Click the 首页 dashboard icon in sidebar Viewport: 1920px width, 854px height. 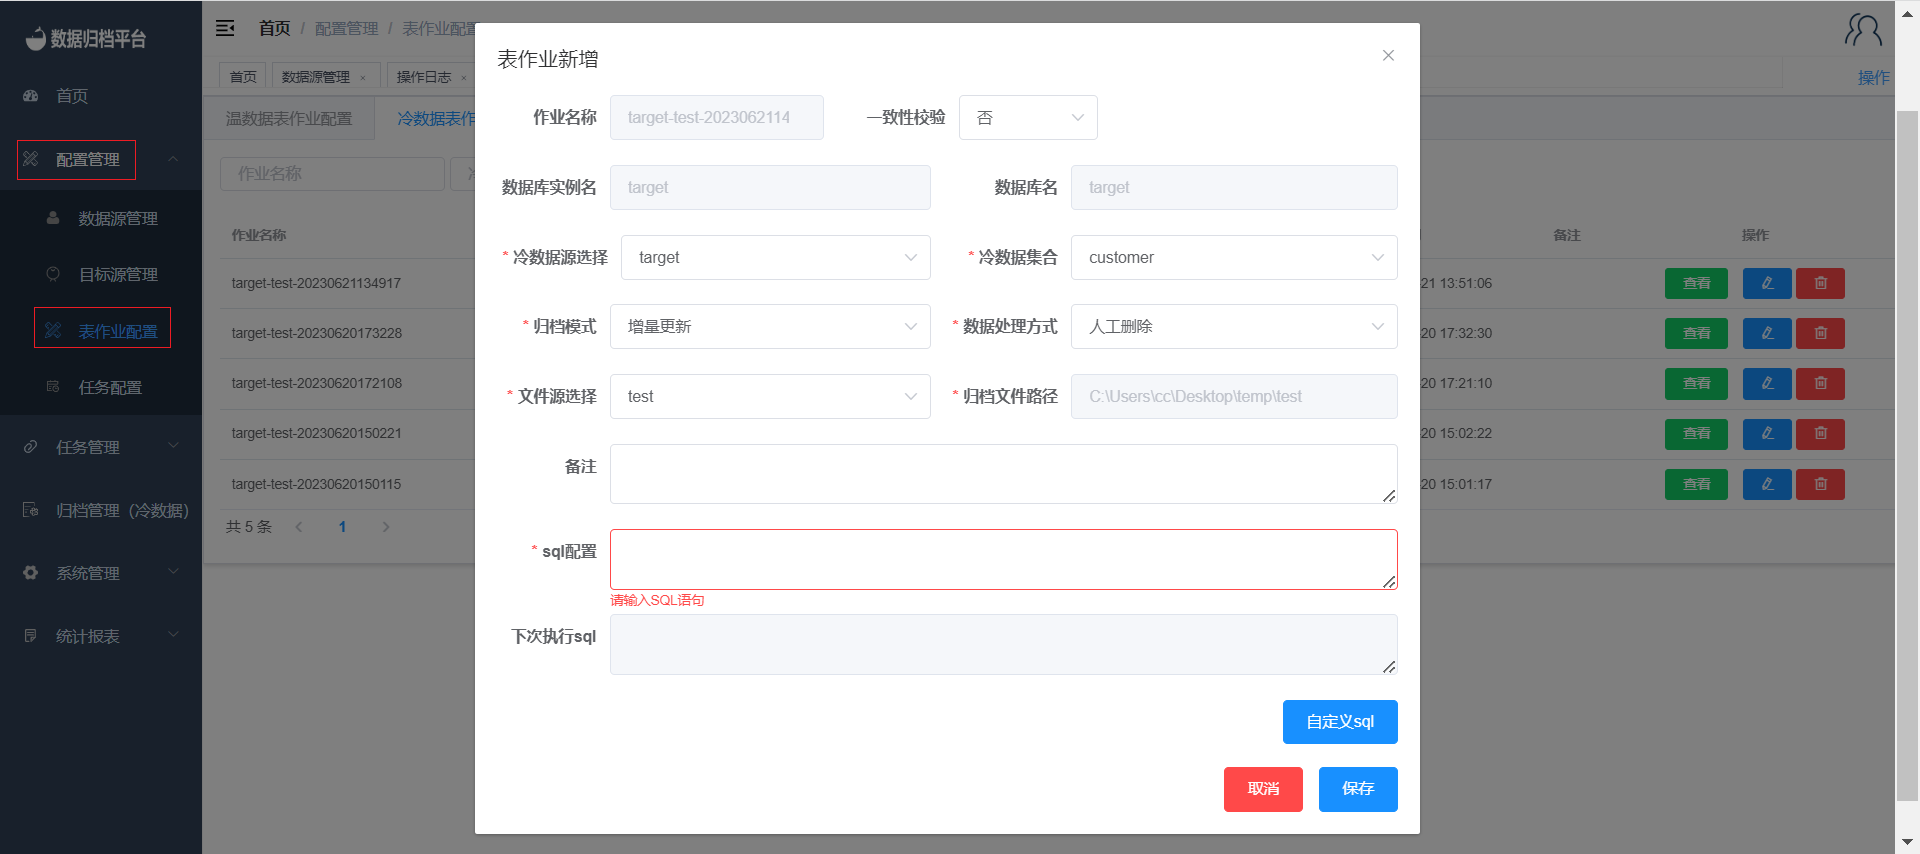pyautogui.click(x=31, y=96)
